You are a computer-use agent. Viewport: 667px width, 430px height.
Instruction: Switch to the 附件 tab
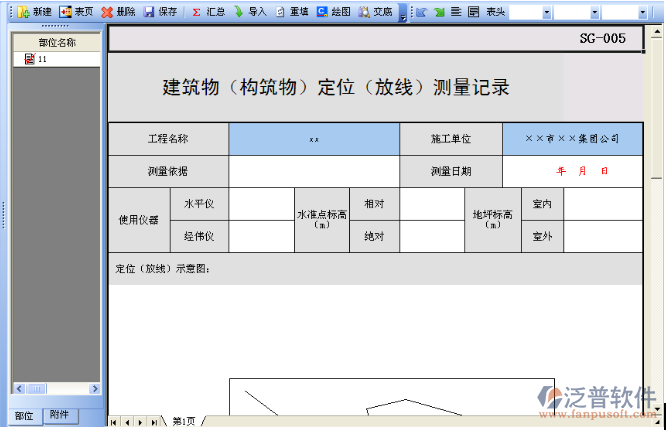(x=59, y=414)
